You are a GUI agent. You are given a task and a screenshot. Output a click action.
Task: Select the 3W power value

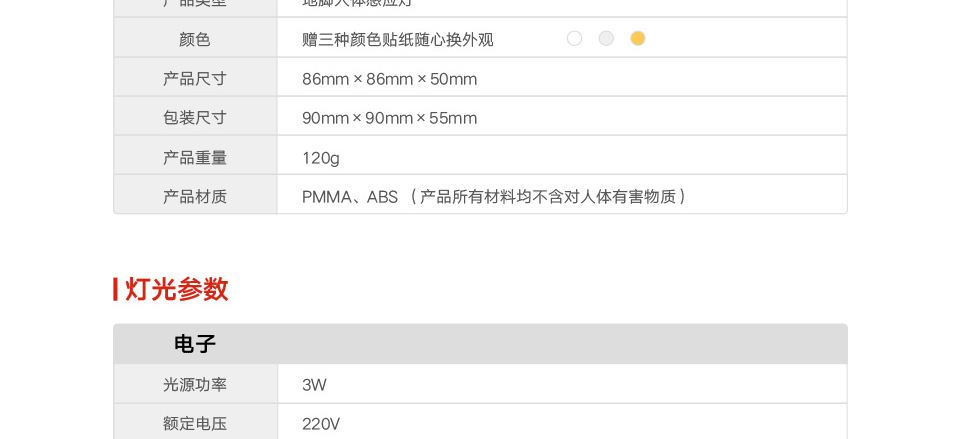coord(314,385)
